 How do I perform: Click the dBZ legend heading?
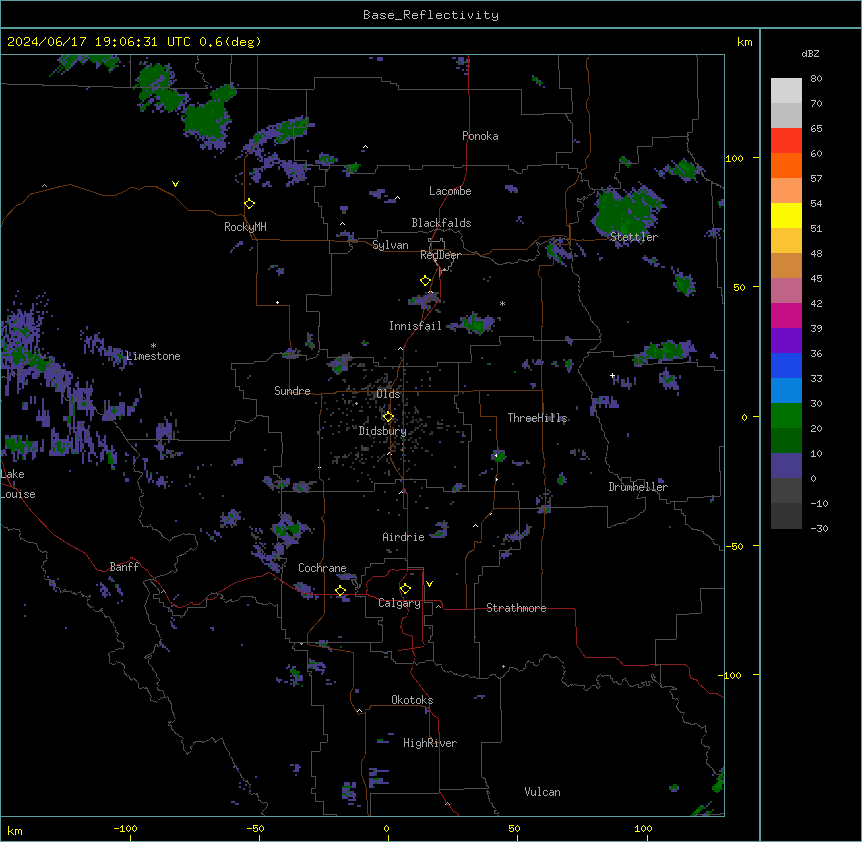(810, 54)
